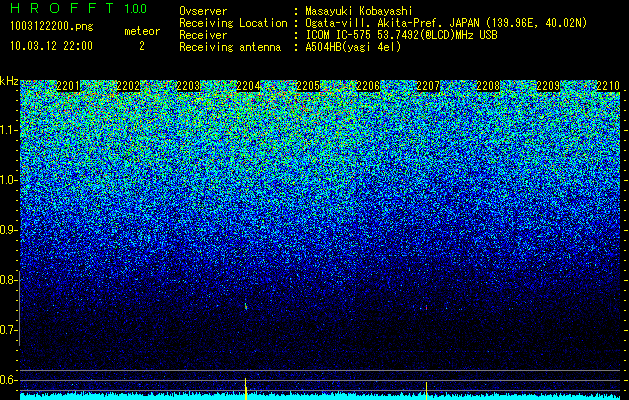This screenshot has height=400, width=629.
Task: Click the 2205 time marker
Action: coord(308,86)
